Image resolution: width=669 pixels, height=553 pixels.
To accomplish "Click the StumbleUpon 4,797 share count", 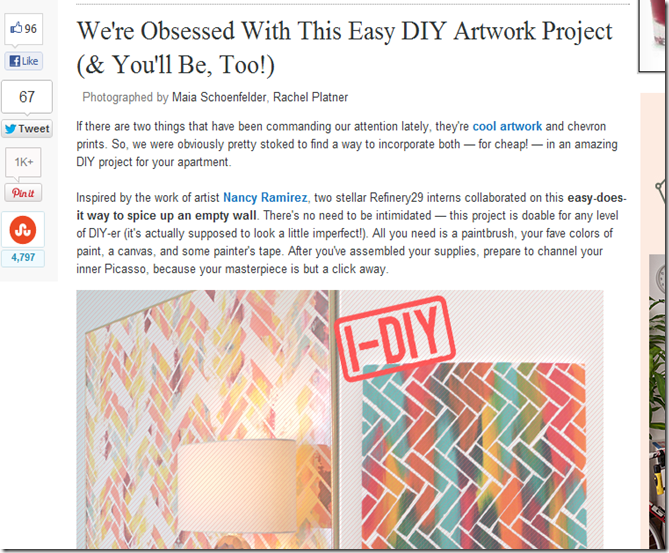I will point(23,258).
